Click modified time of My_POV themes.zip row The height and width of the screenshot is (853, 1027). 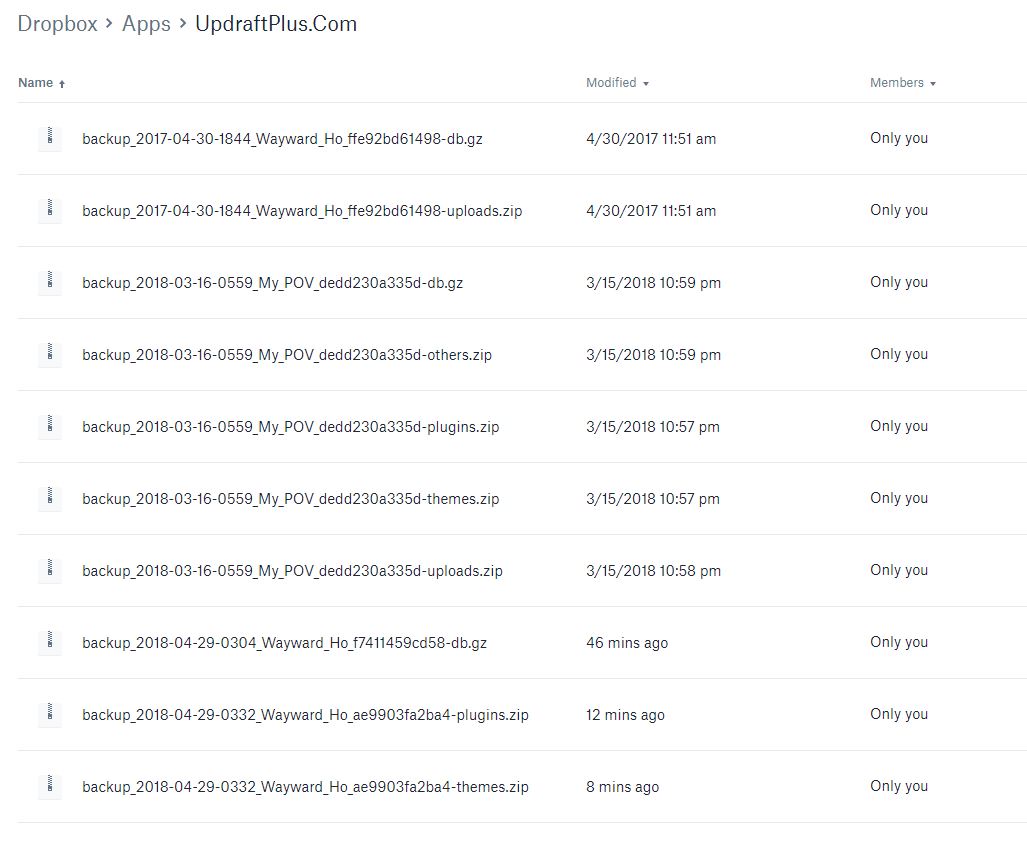click(x=653, y=499)
